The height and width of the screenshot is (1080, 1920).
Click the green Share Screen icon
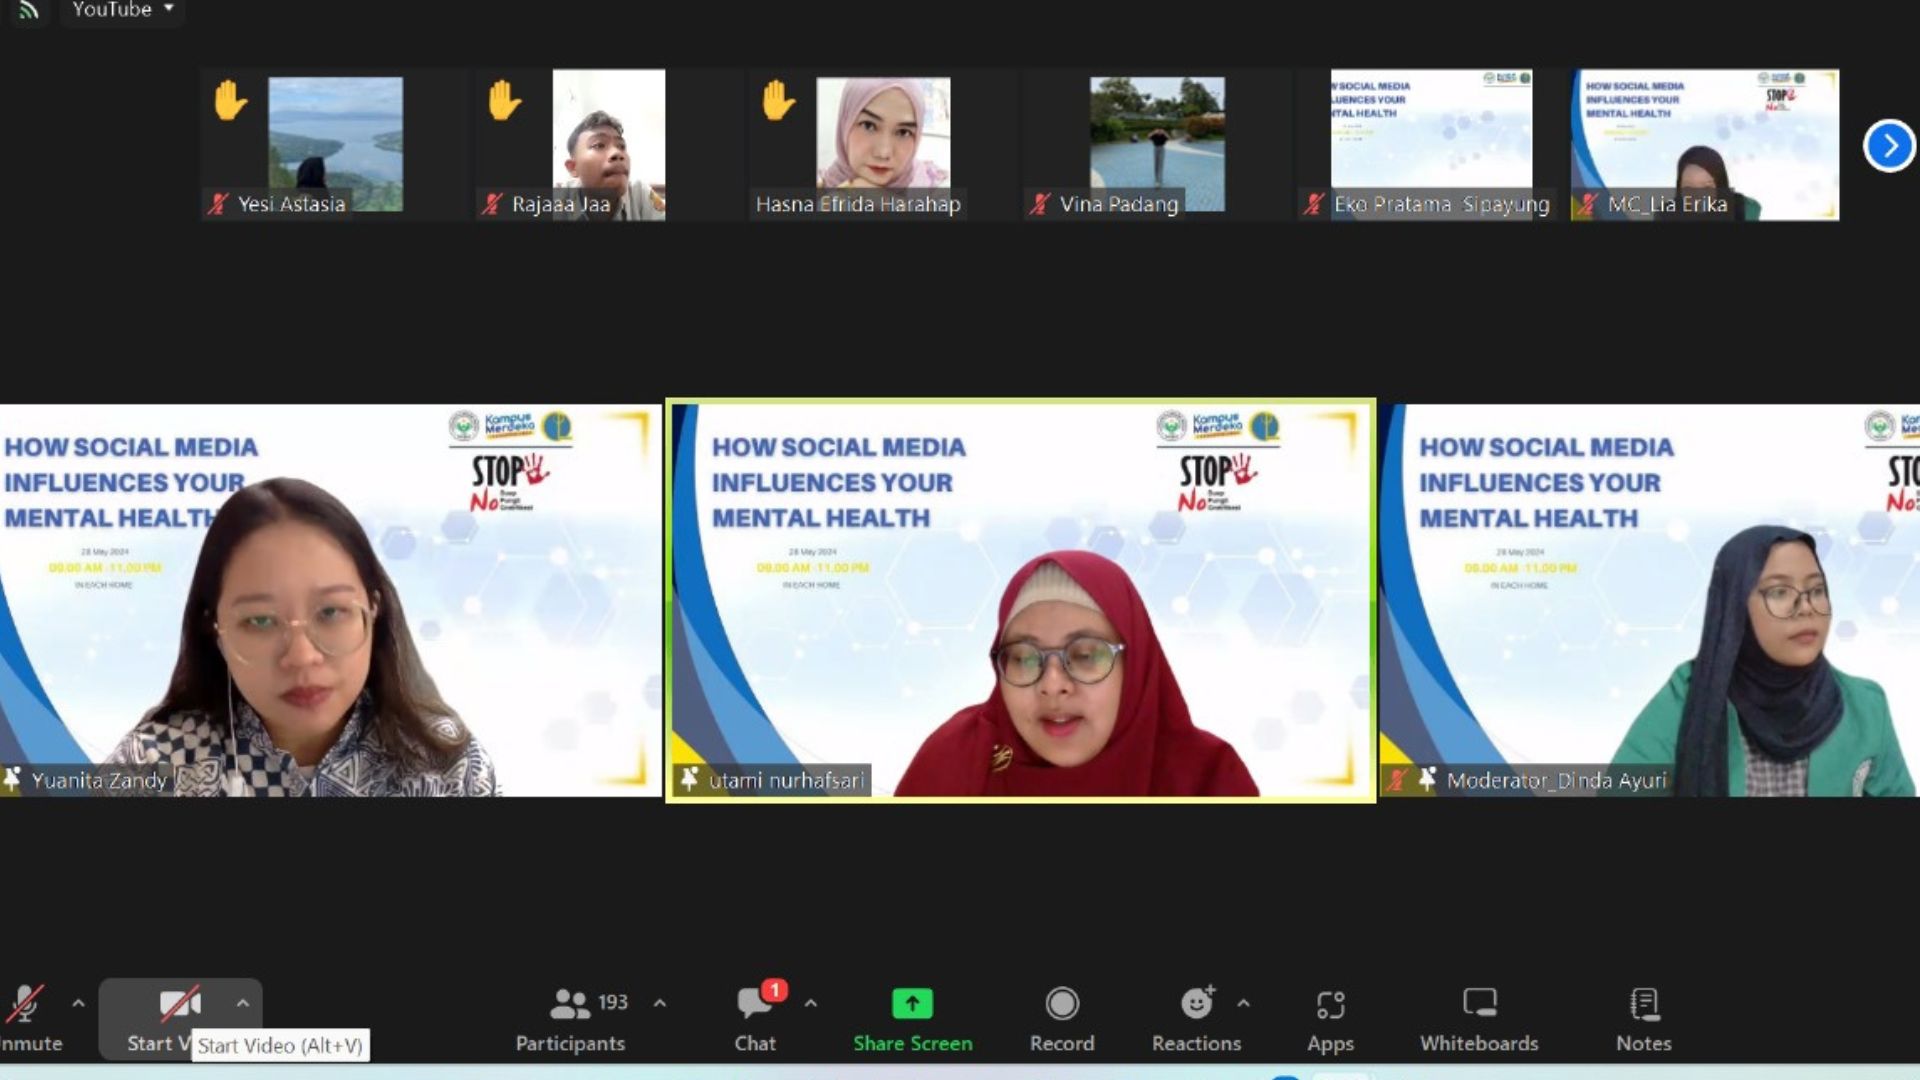pyautogui.click(x=912, y=1003)
